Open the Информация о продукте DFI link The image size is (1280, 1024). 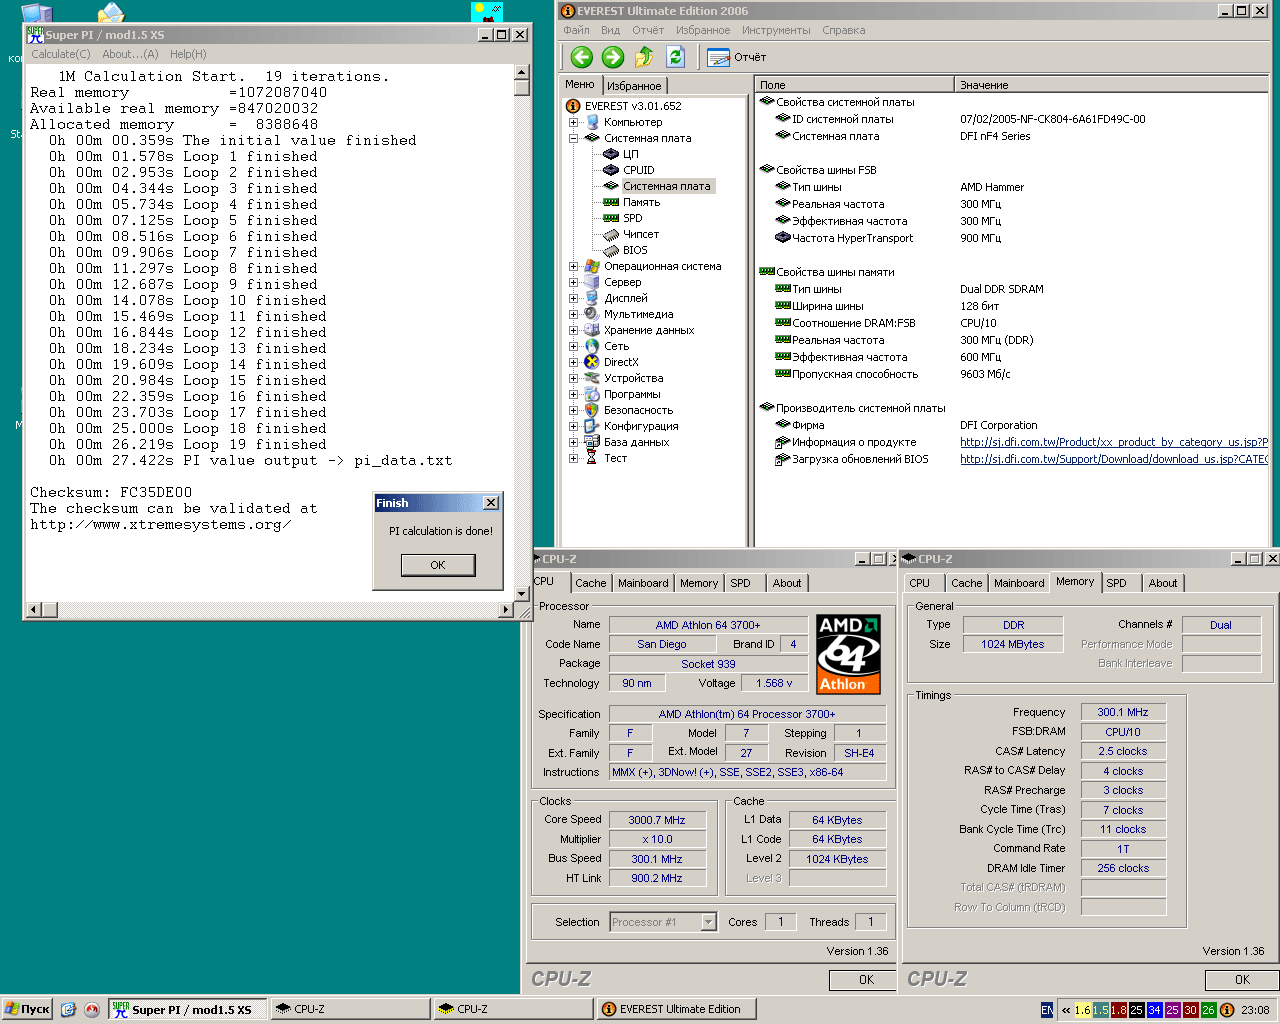tap(1114, 442)
